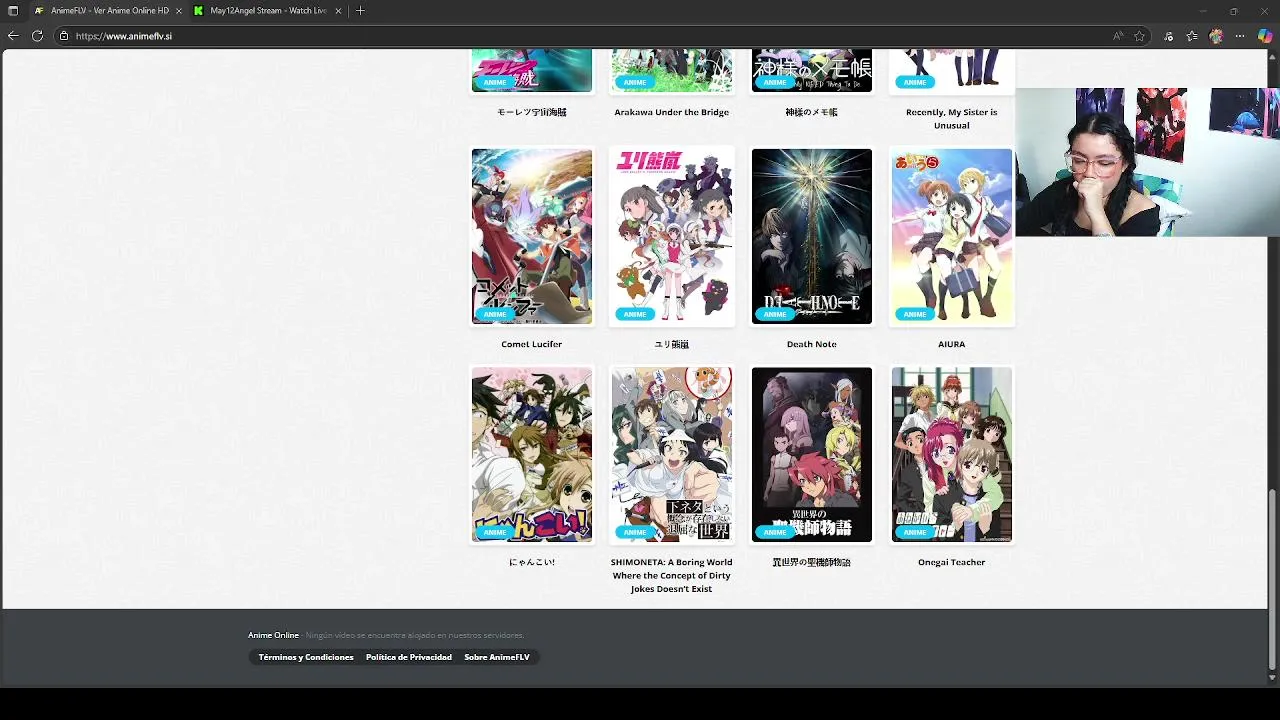Open the Onegai Teacher poster
Viewport: 1280px width, 720px height.
coord(952,455)
